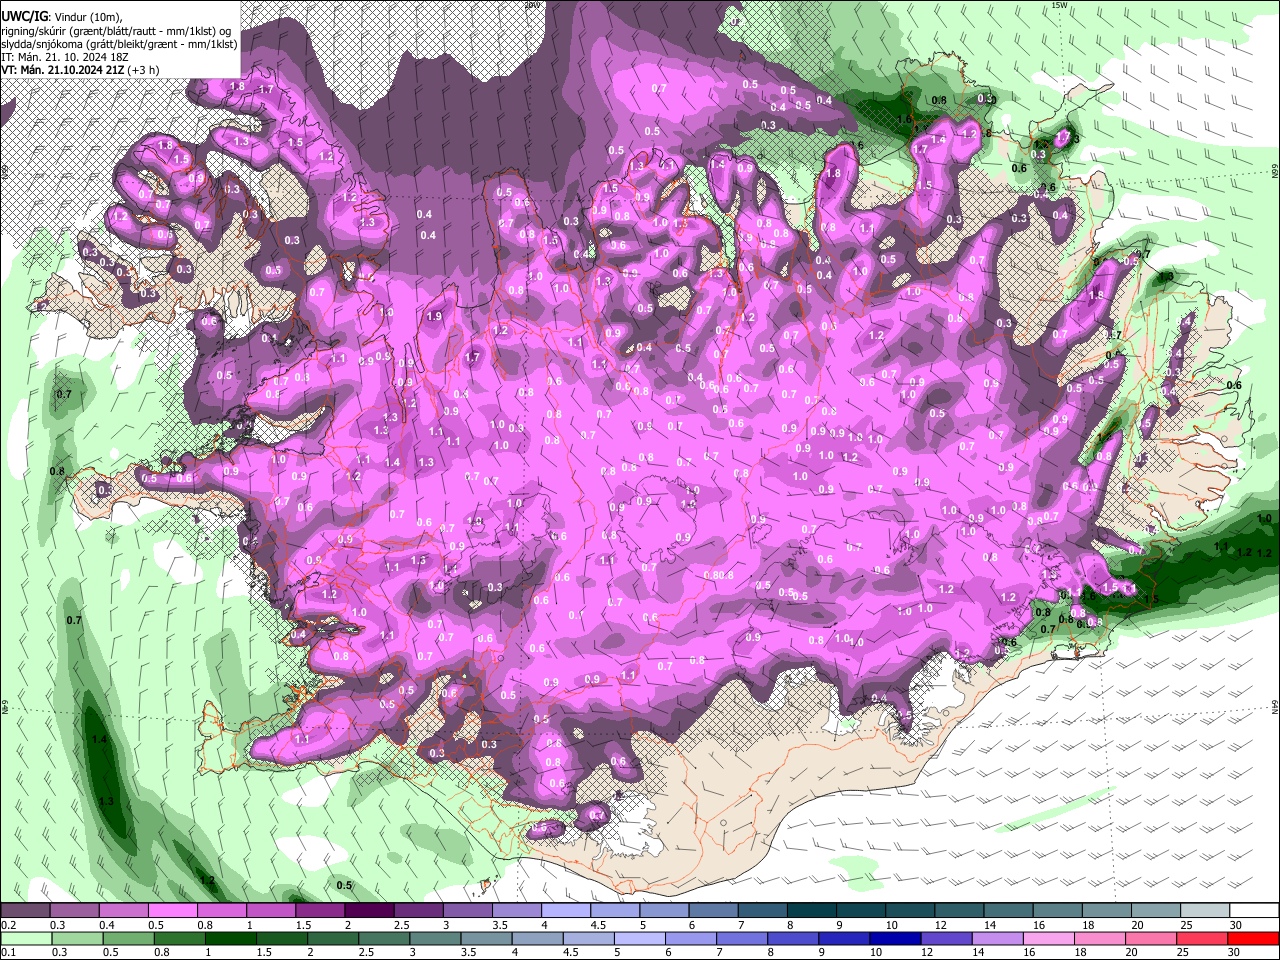
Task: Click the steel blue swatch labeled 6 in snow legend
Action: tap(714, 911)
